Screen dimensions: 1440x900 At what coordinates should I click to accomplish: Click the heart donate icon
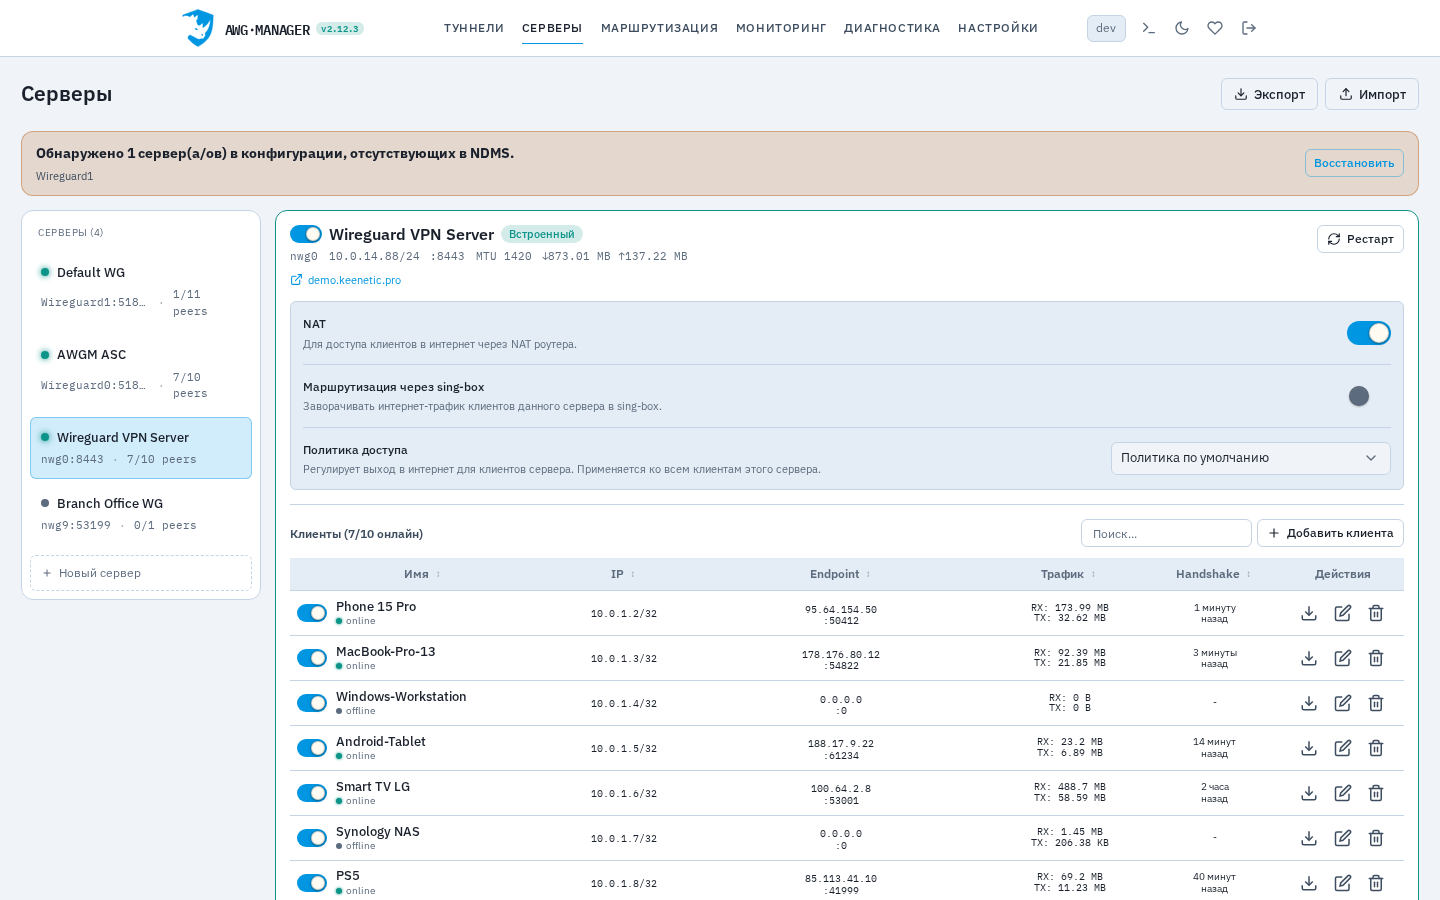click(x=1215, y=28)
